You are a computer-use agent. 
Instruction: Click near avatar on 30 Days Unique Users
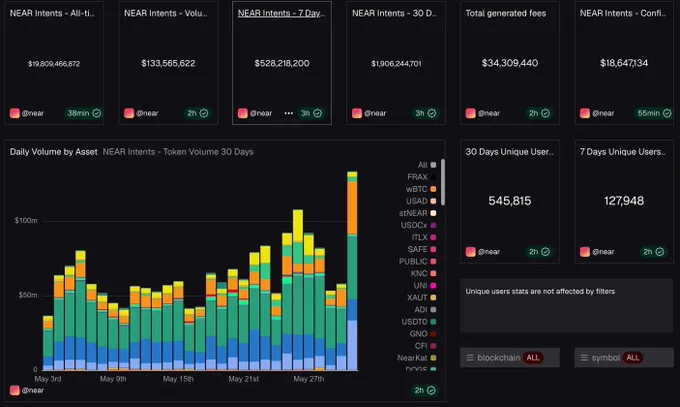coord(471,252)
